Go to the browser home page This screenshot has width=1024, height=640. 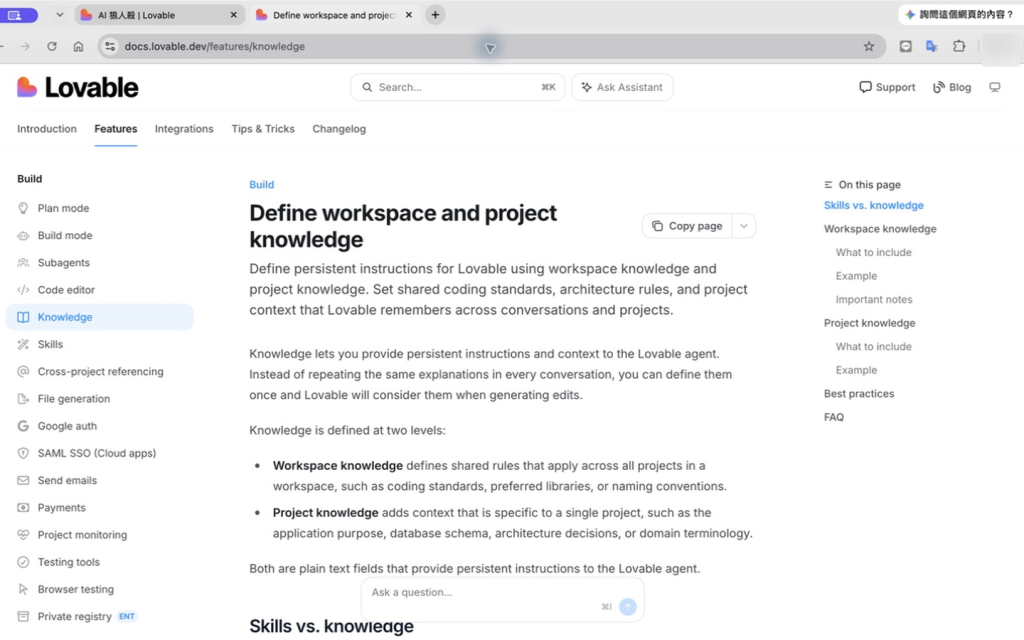[x=78, y=46]
